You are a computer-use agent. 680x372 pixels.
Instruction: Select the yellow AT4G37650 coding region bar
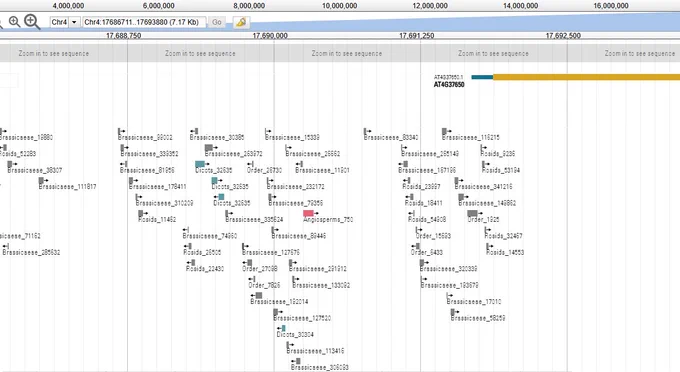coord(586,77)
